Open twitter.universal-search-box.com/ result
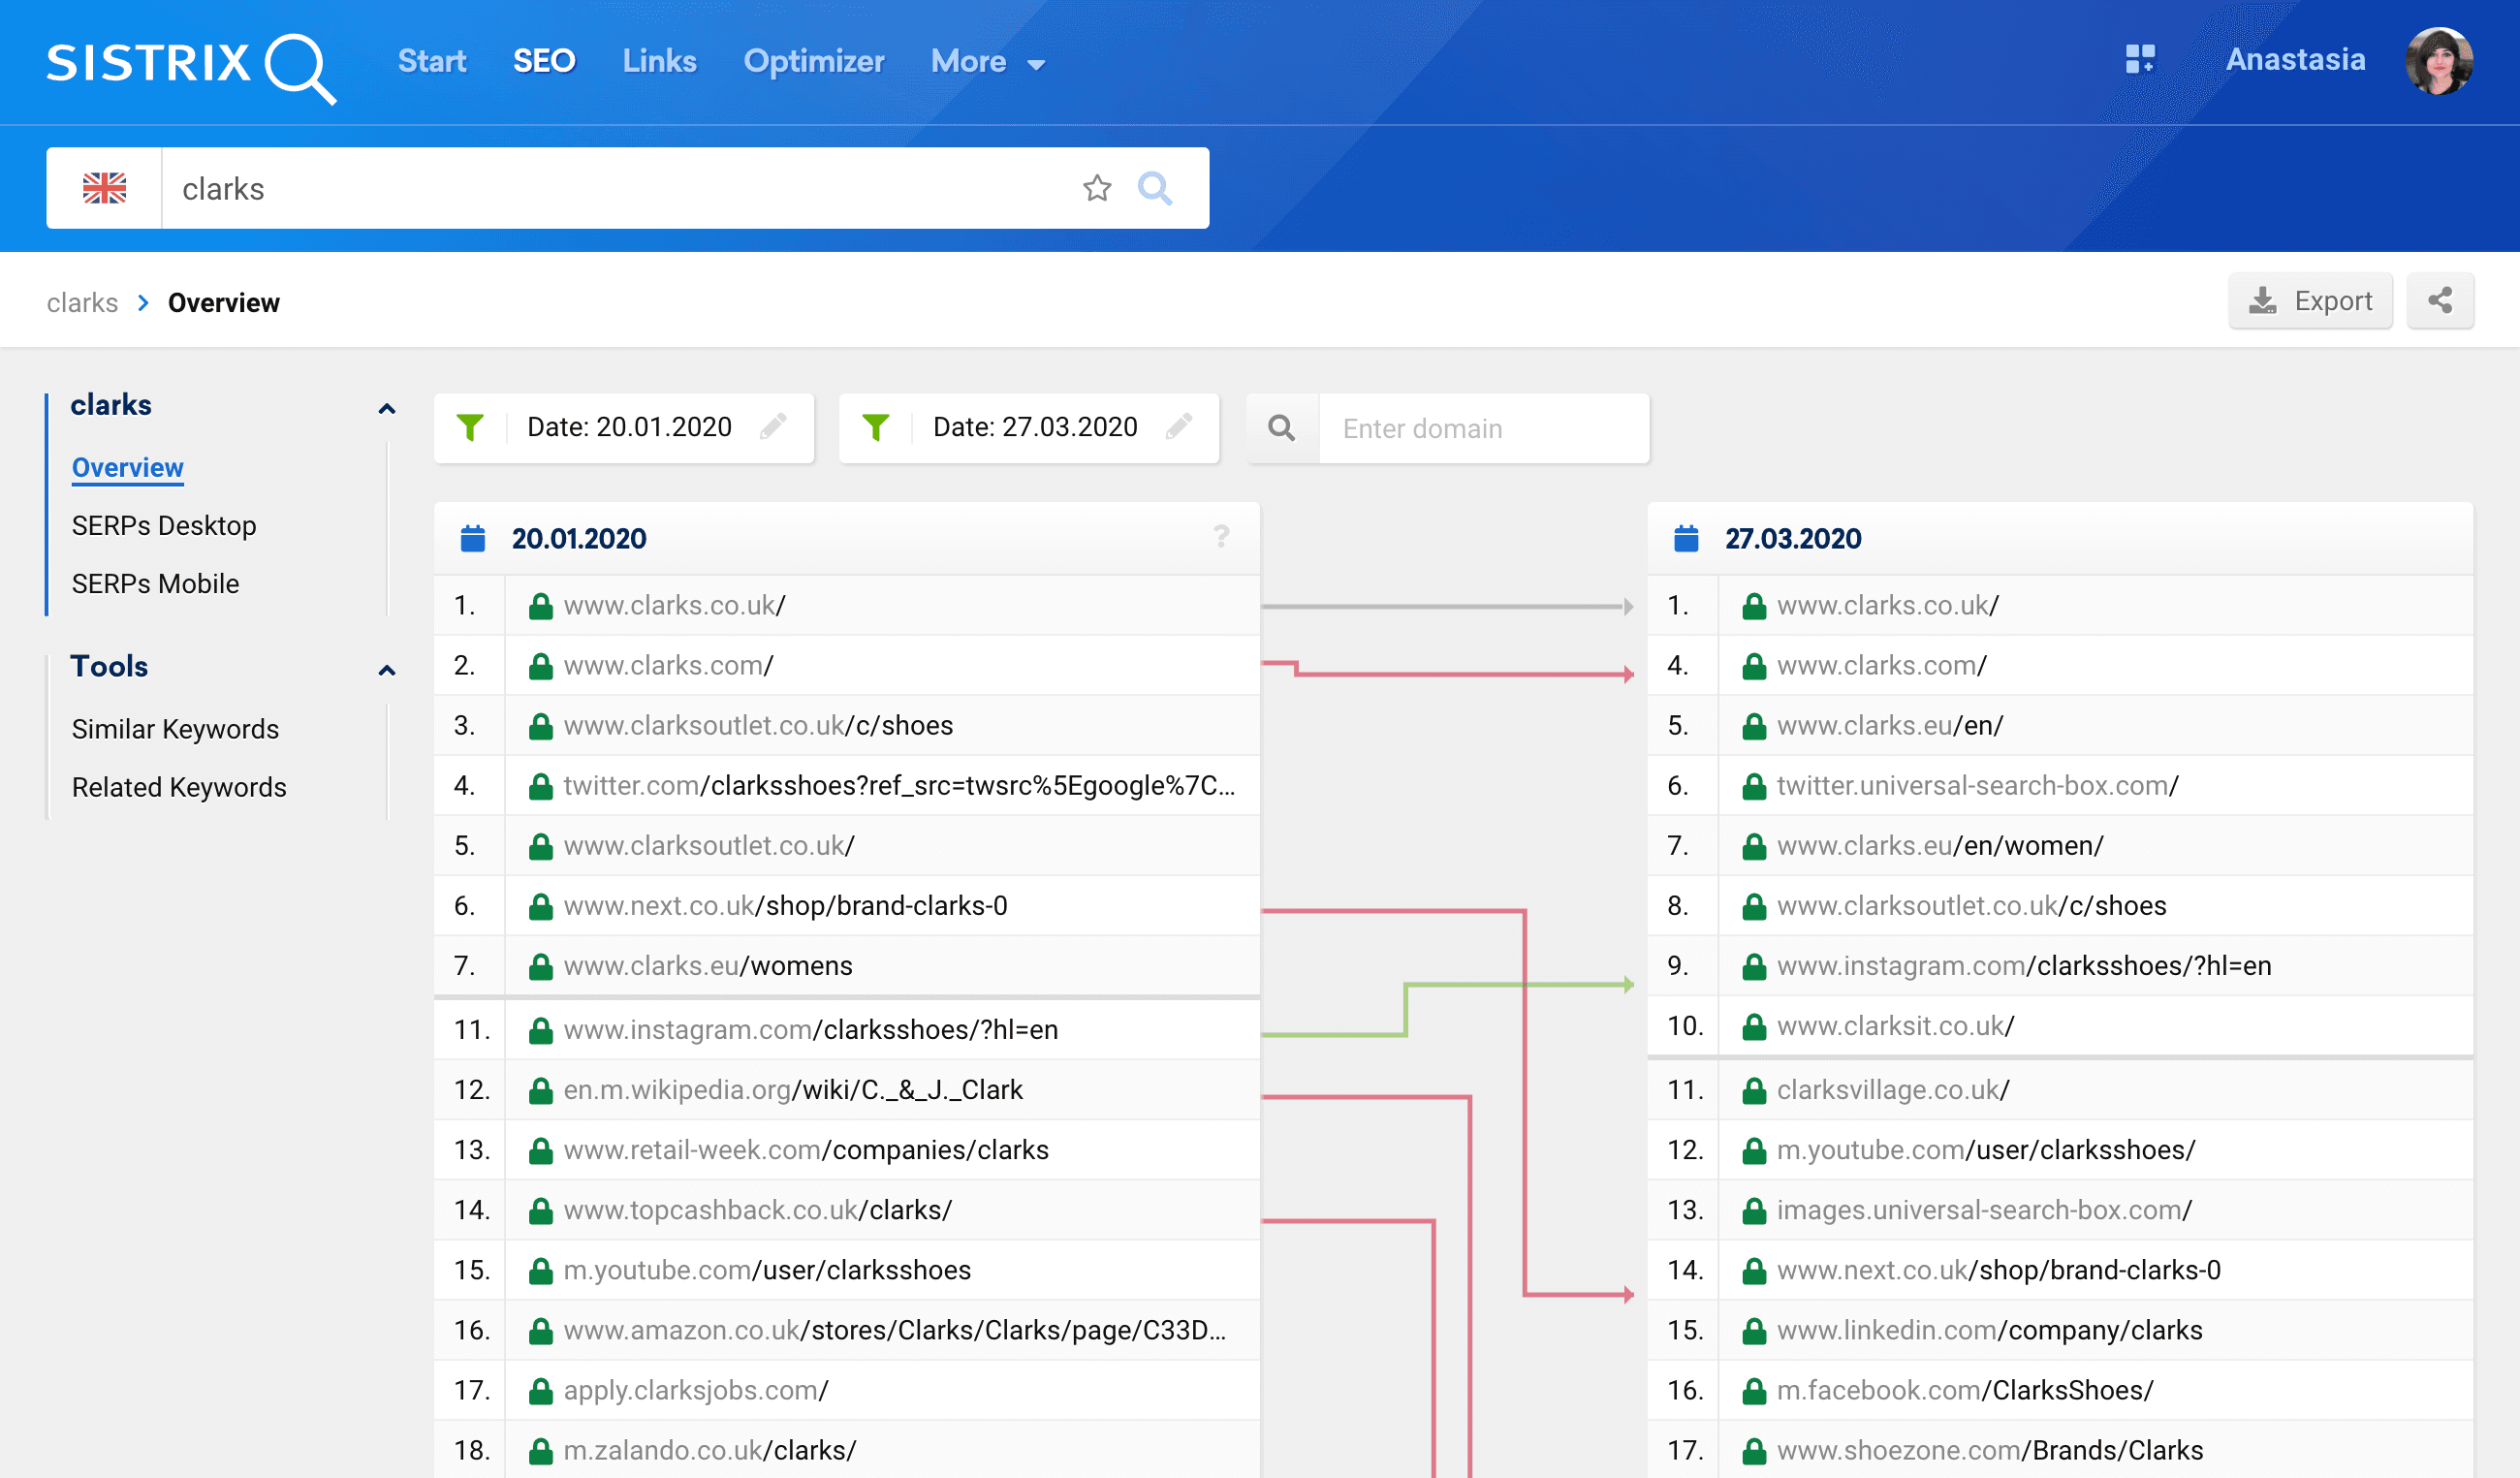This screenshot has height=1478, width=2520. [x=1977, y=786]
